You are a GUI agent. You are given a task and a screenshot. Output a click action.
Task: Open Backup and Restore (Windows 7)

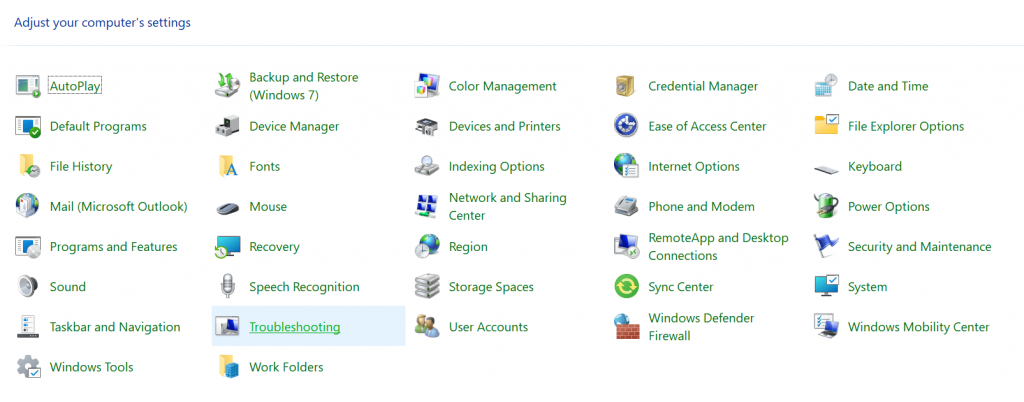point(303,86)
